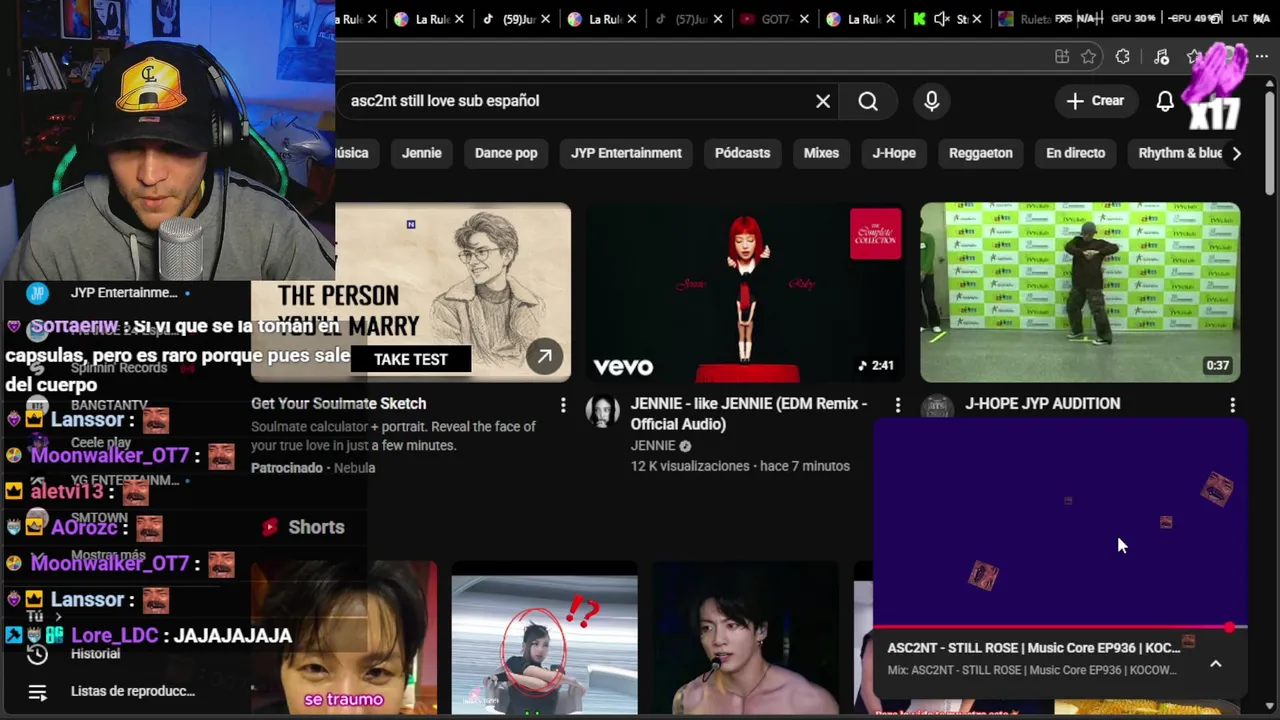Open options menu for JENNIE EDM Remix video
1280x720 pixels.
(898, 405)
